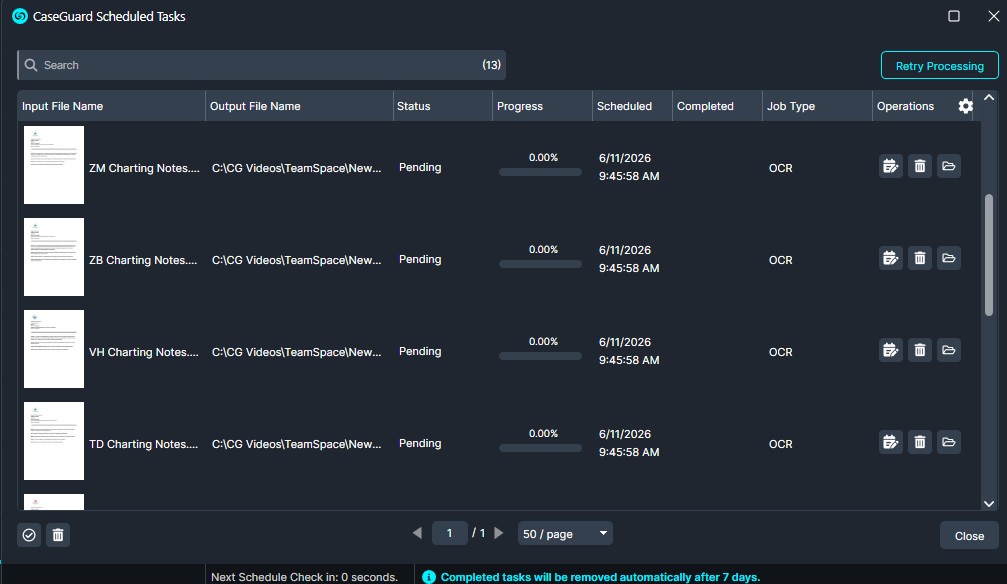Click the VH Charting Notes document thumbnail
The width and height of the screenshot is (1007, 584).
click(x=54, y=349)
